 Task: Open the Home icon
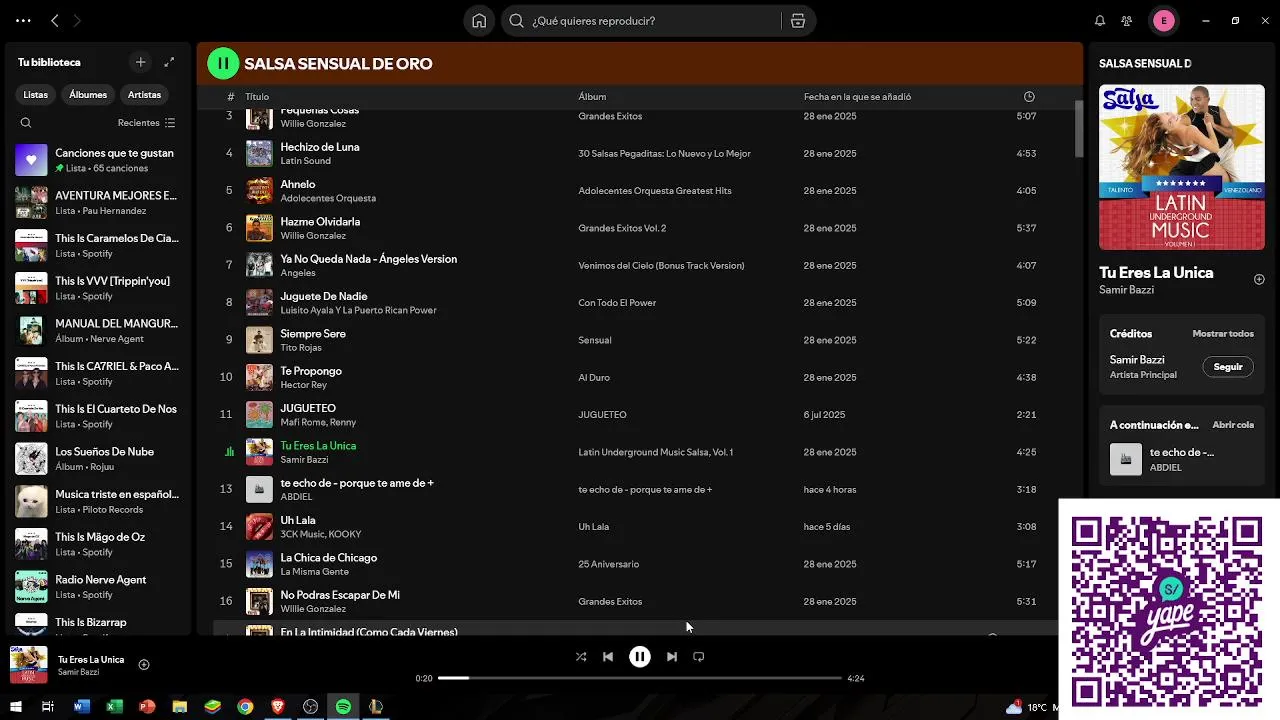pos(479,20)
